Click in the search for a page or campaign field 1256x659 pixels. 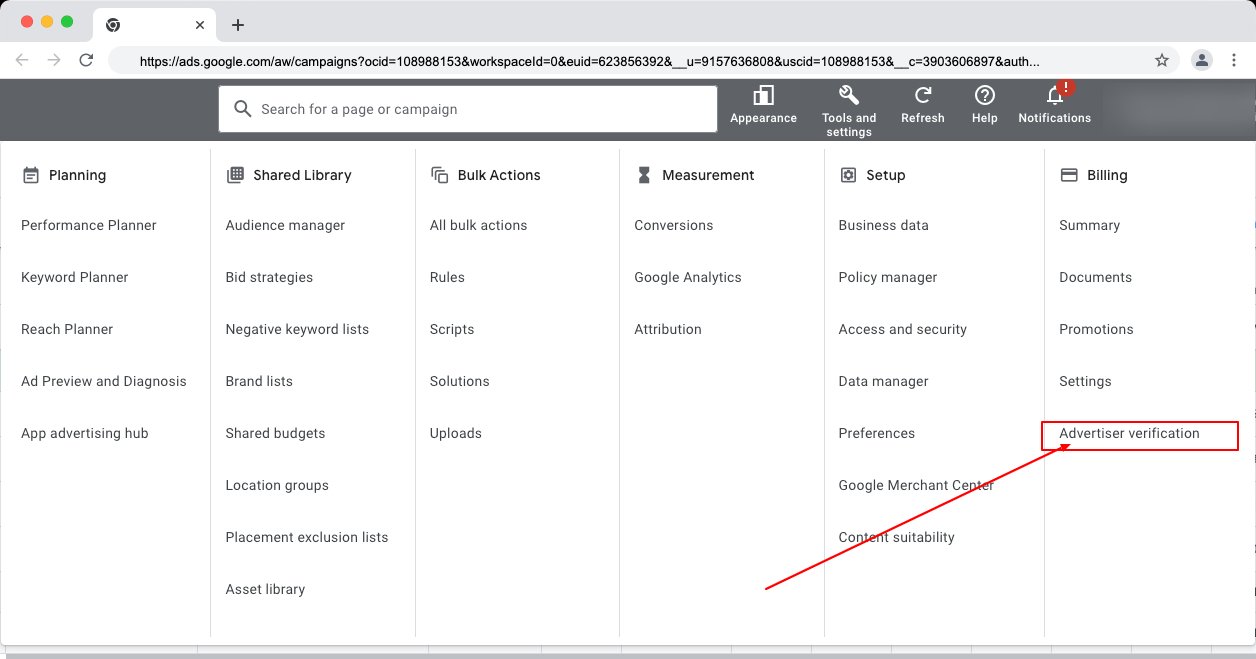(468, 109)
